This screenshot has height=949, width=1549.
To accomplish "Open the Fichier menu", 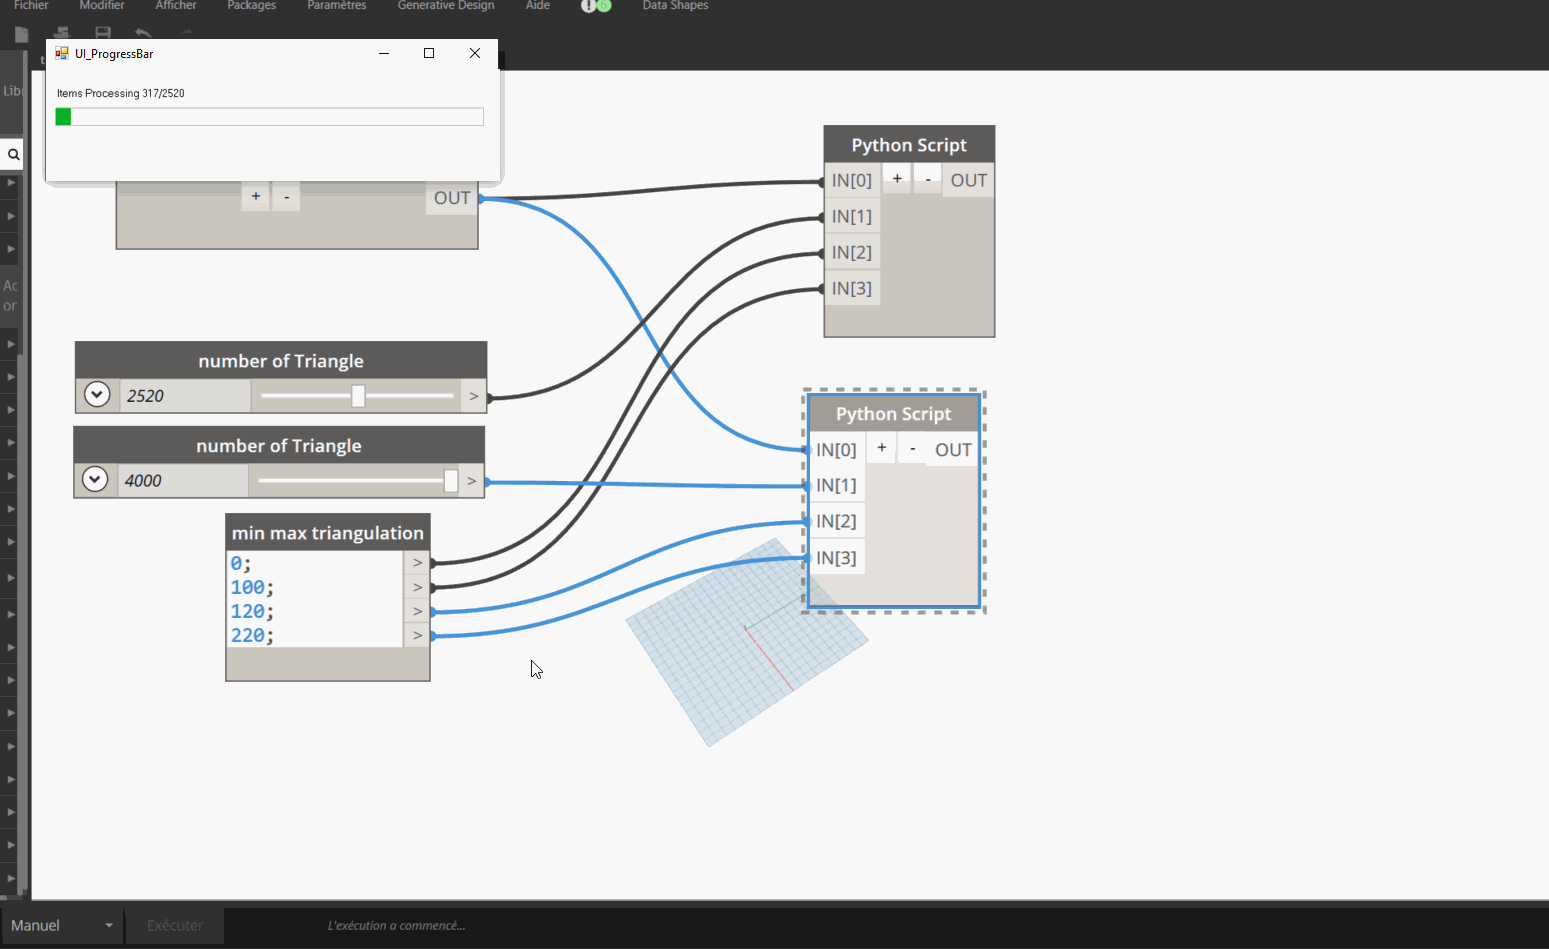I will click(x=31, y=6).
